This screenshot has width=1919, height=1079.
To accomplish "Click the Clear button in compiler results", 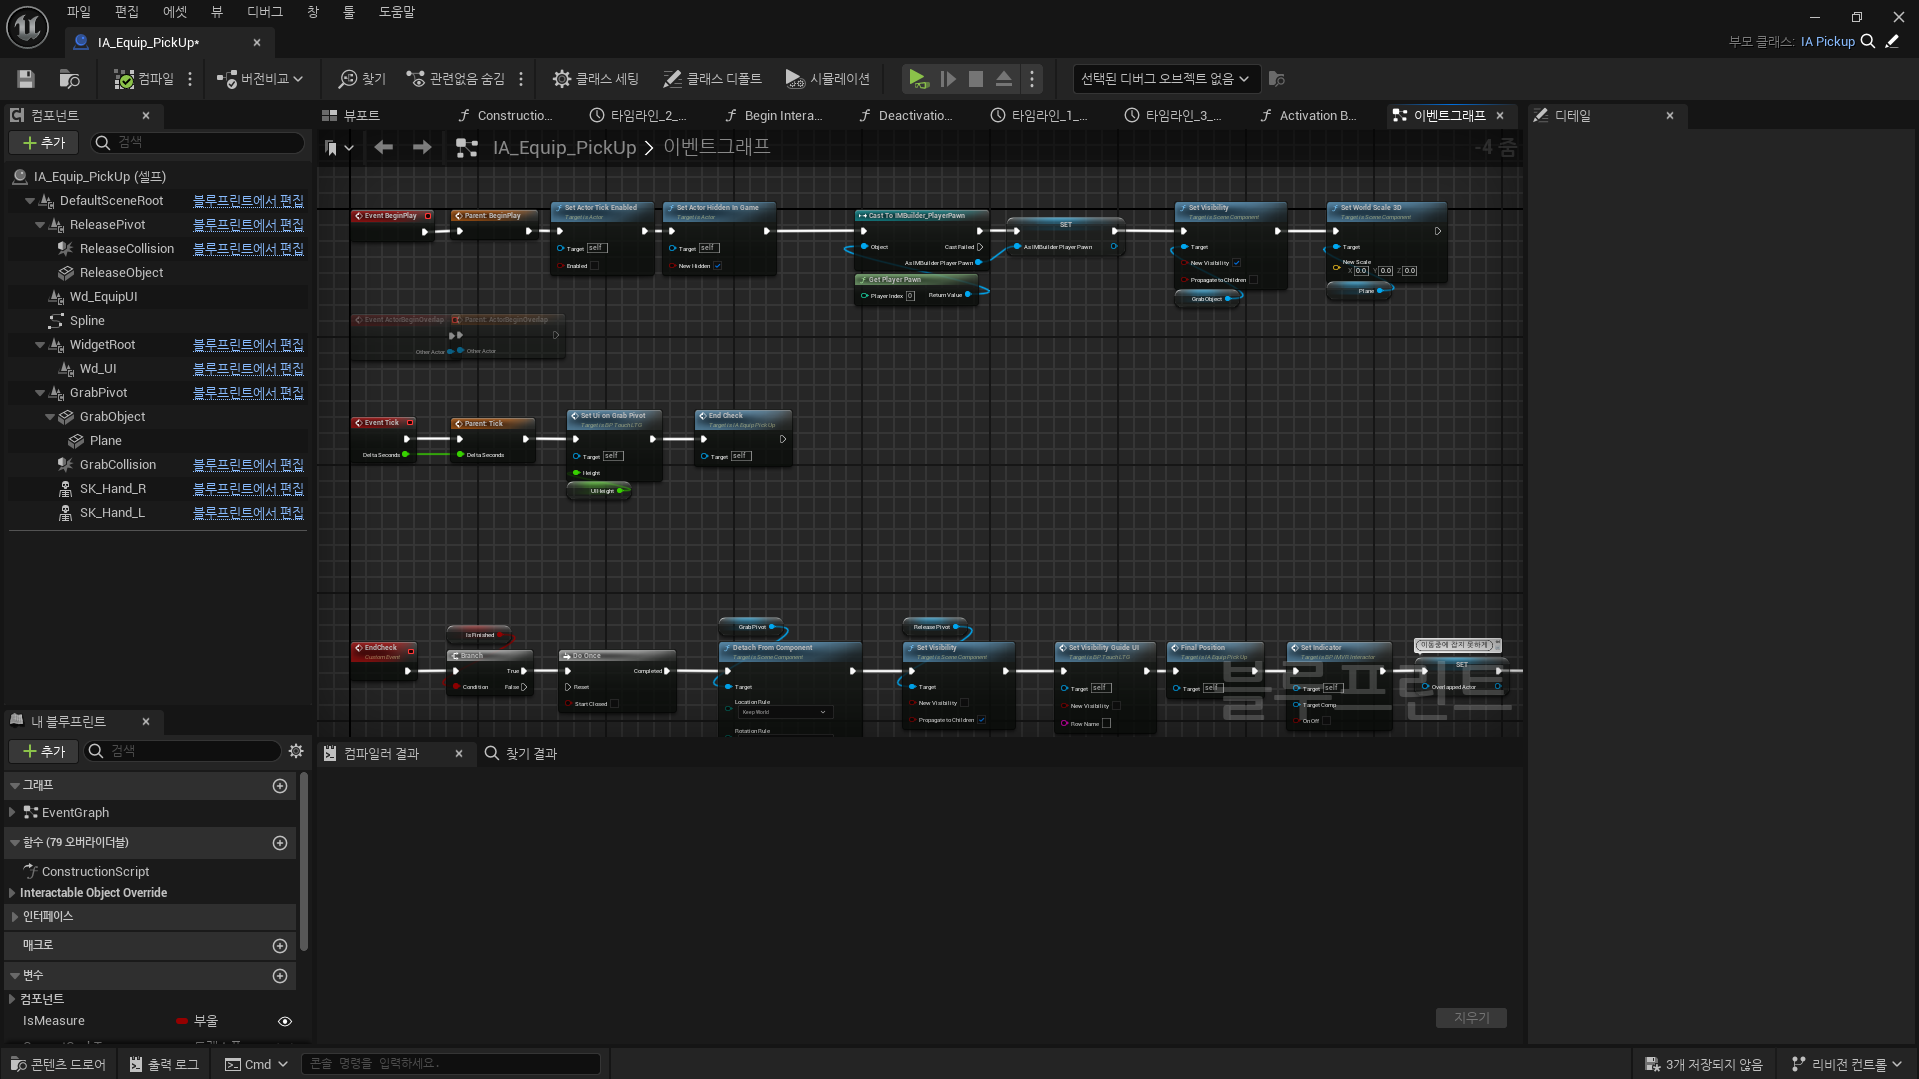I will 1470,1017.
